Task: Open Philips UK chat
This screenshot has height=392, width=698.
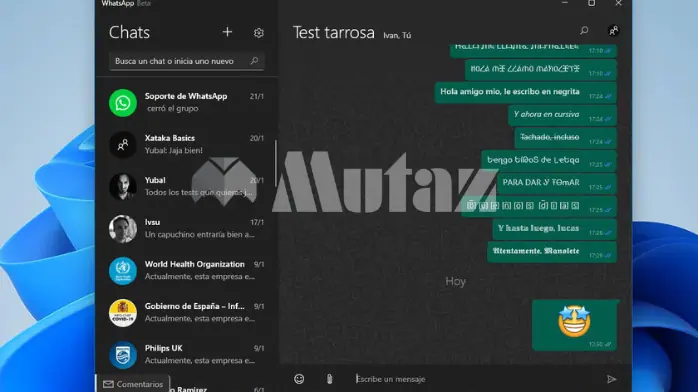Action: click(x=186, y=355)
